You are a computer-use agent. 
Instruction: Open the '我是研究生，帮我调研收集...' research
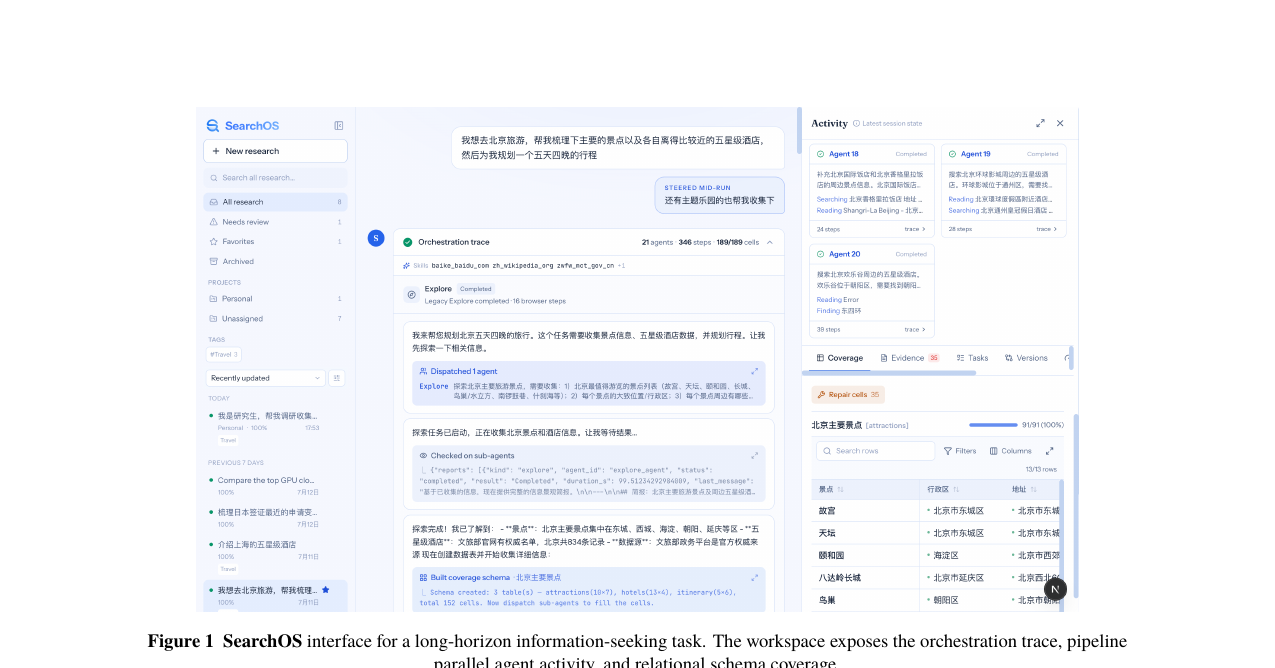click(x=275, y=426)
